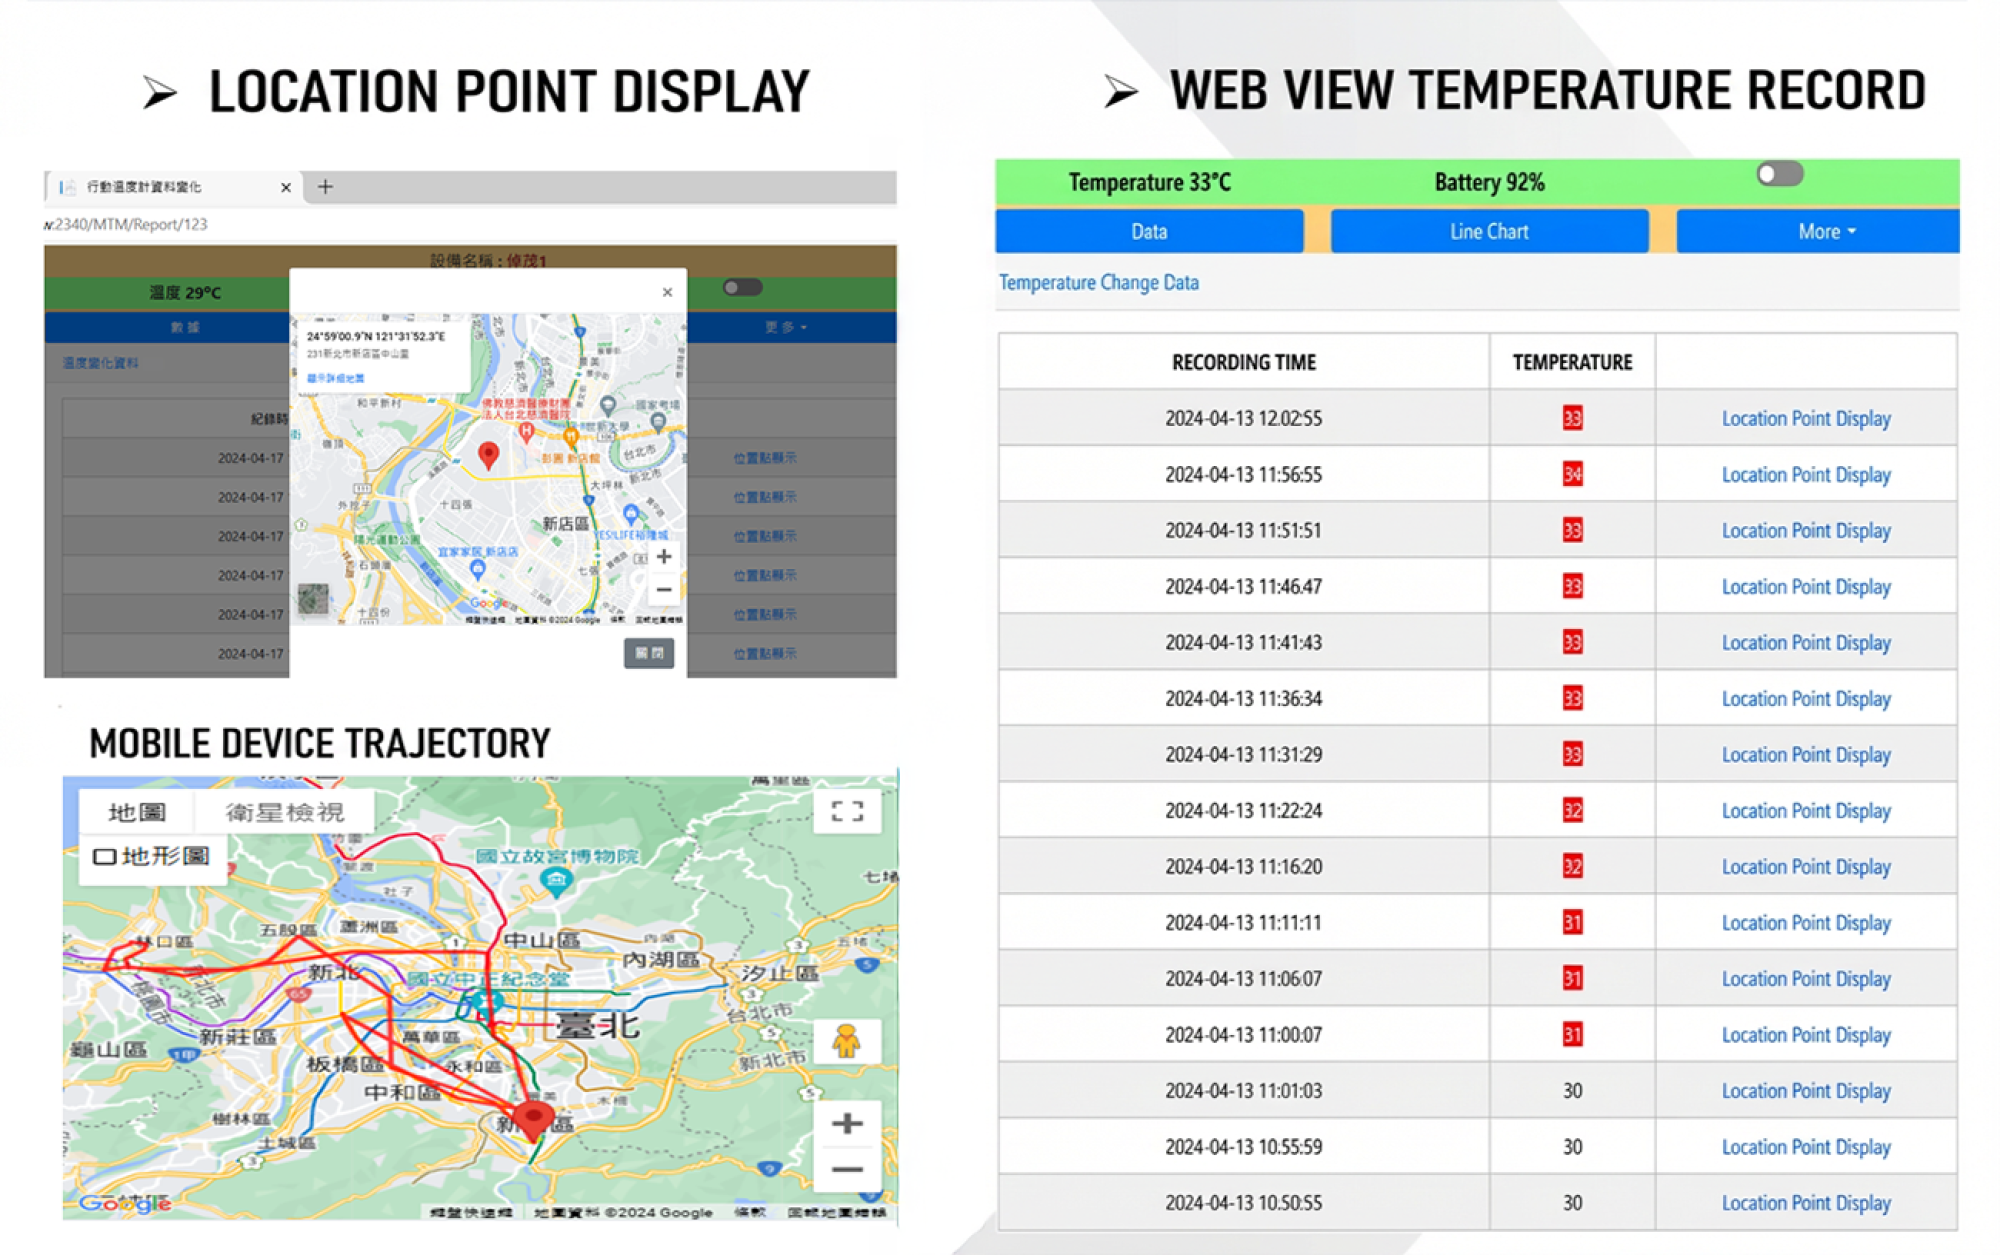This screenshot has height=1255, width=2000.
Task: Zoom in on trajectory map
Action: pos(847,1123)
